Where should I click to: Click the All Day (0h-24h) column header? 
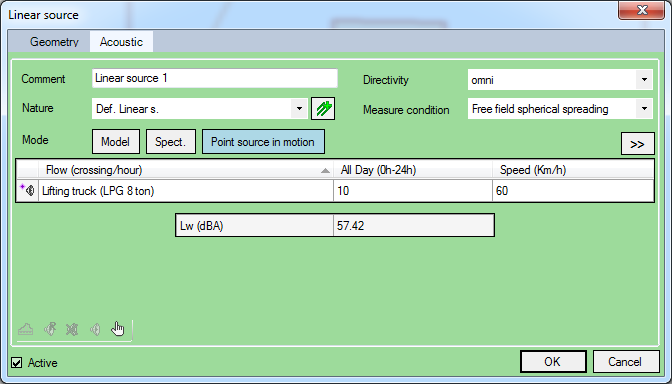[x=413, y=170]
